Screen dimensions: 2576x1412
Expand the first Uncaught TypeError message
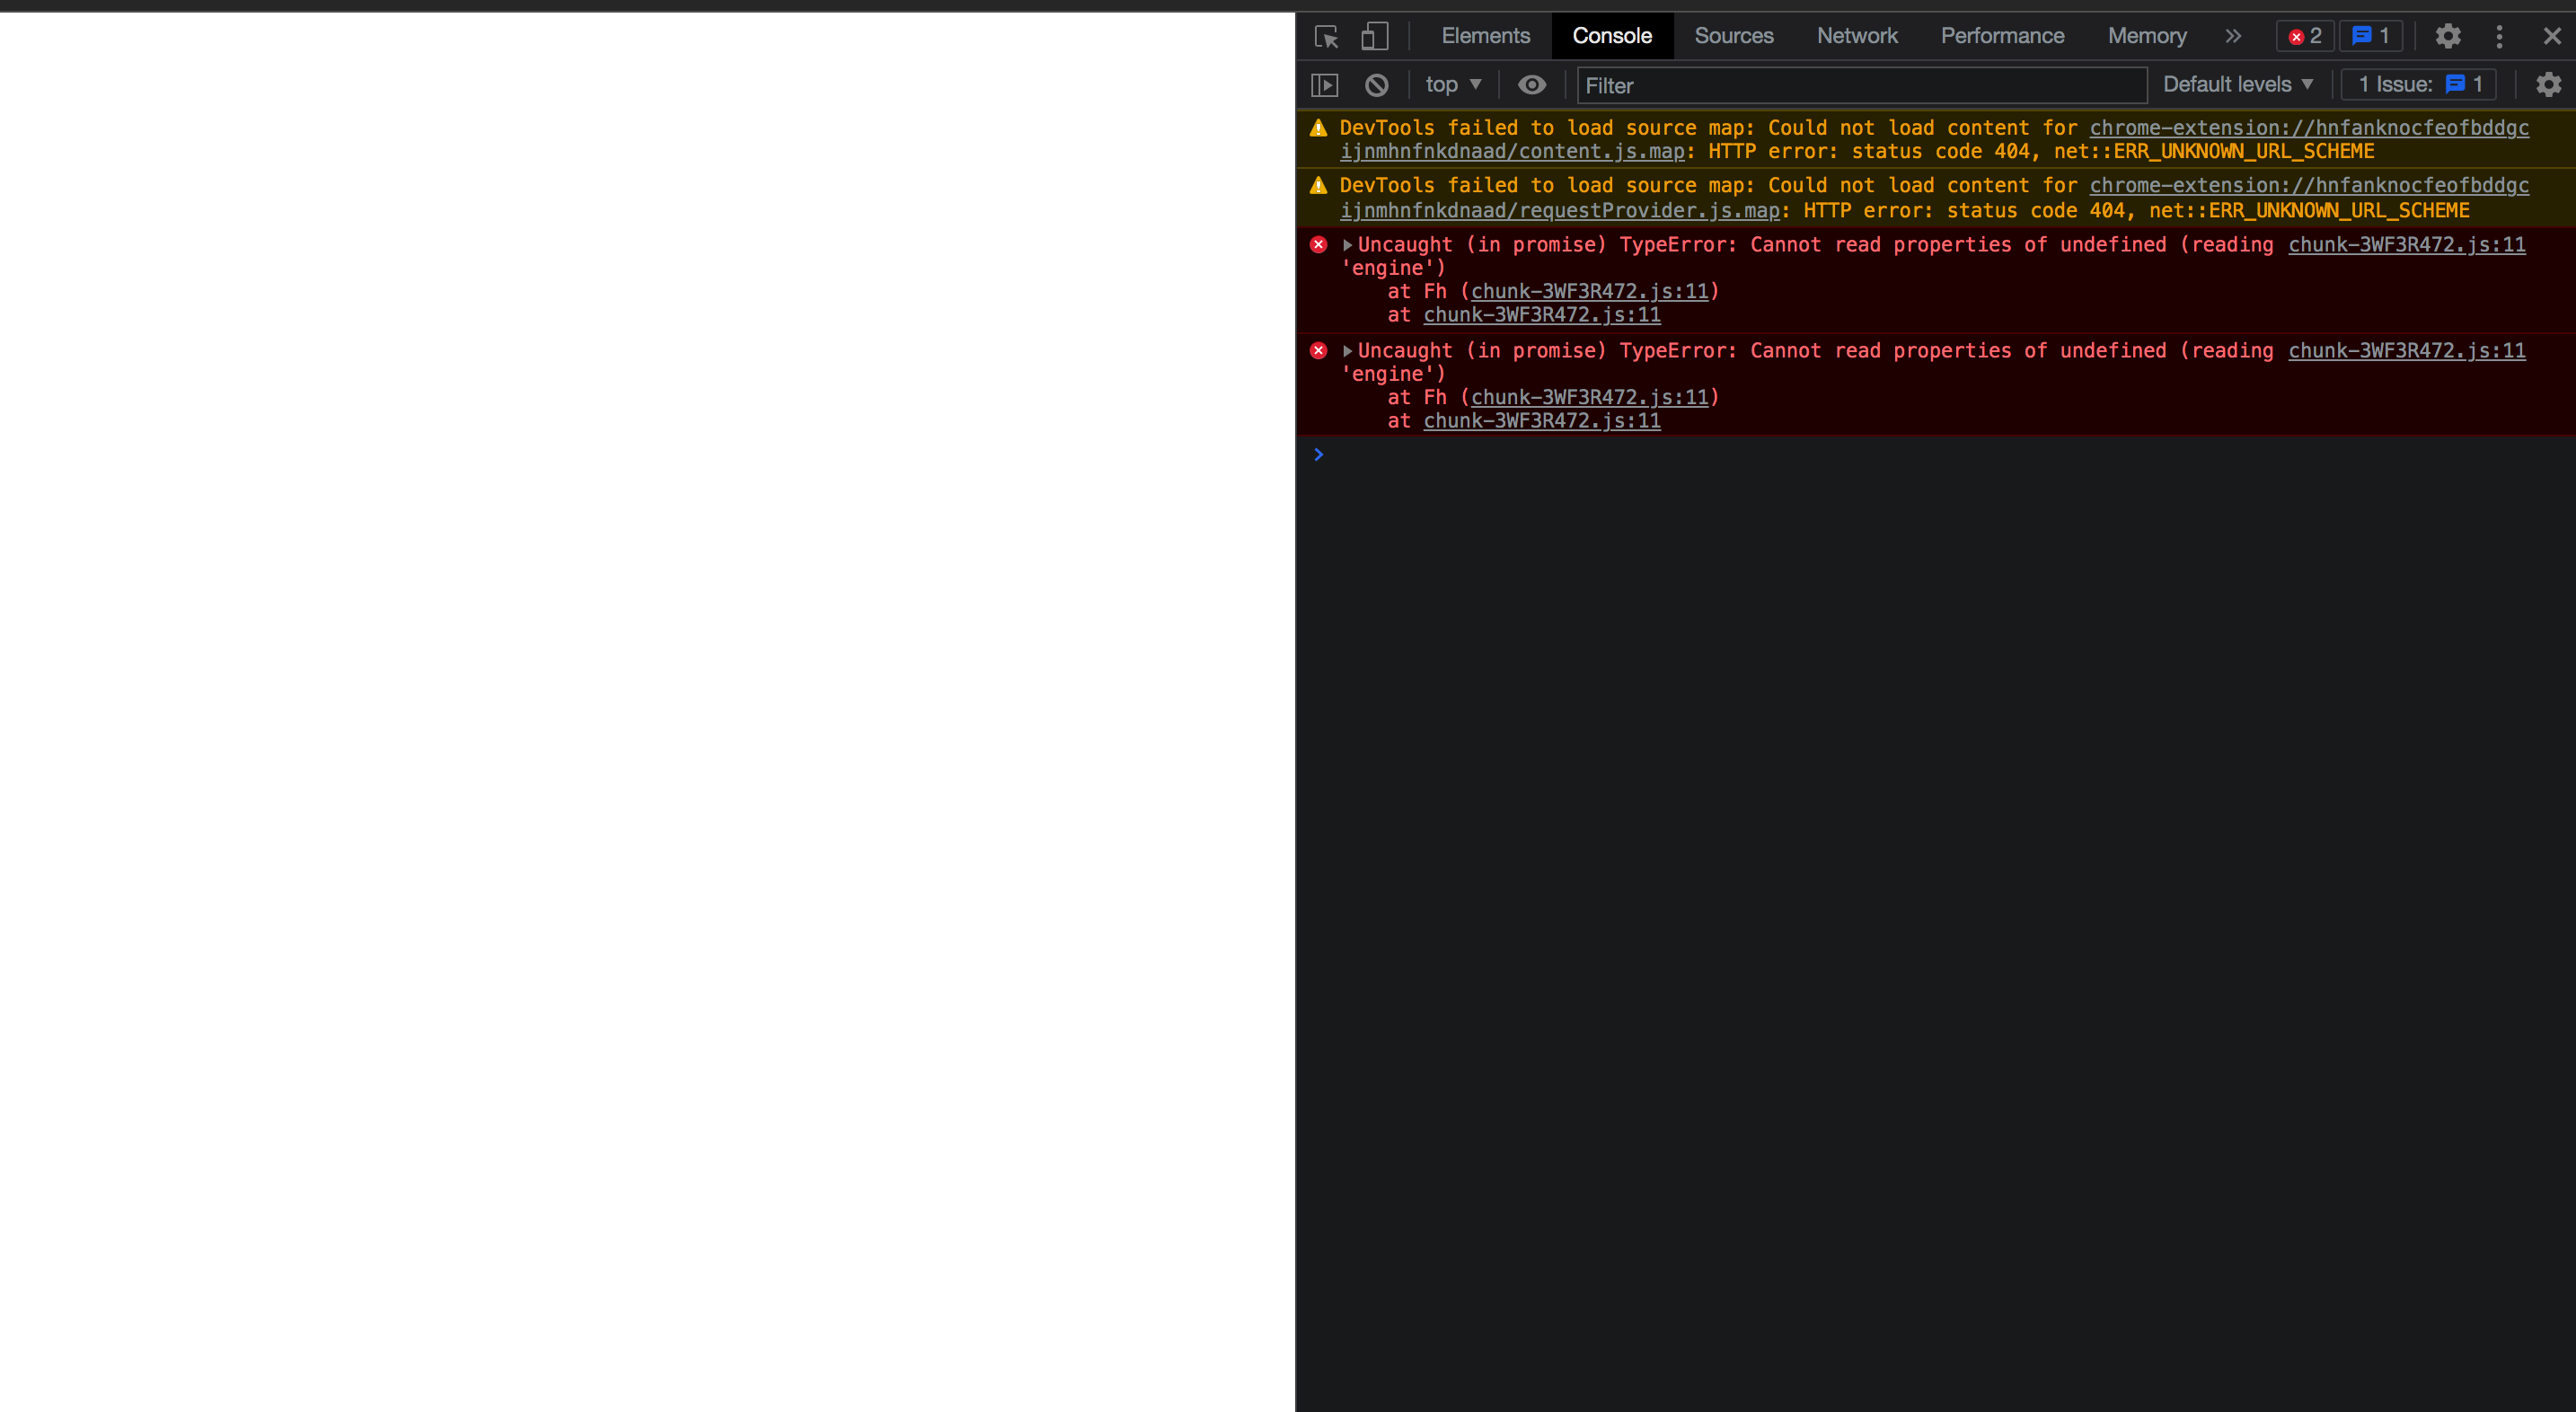click(1347, 244)
